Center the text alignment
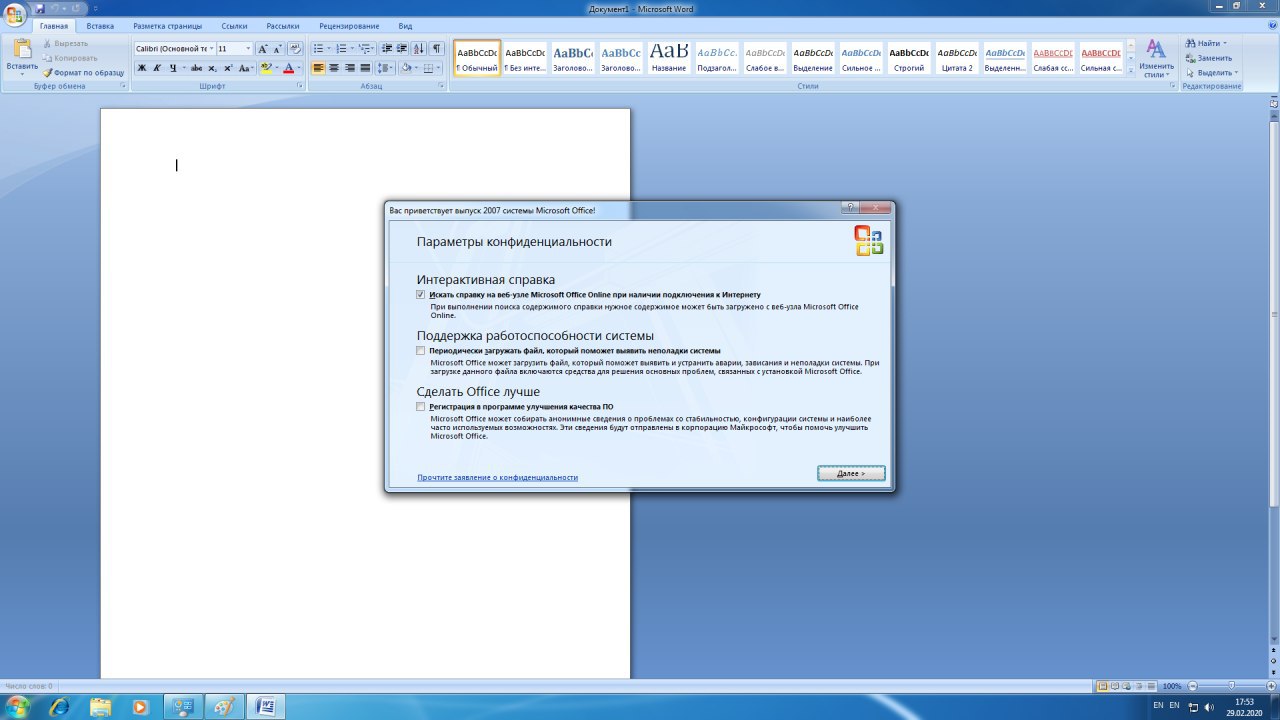Screen dimensions: 1280x720 point(334,68)
